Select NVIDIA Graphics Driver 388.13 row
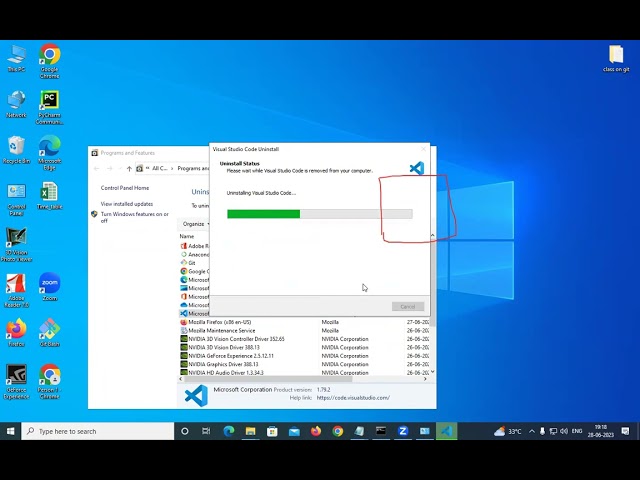This screenshot has height=480, width=640. [304, 364]
